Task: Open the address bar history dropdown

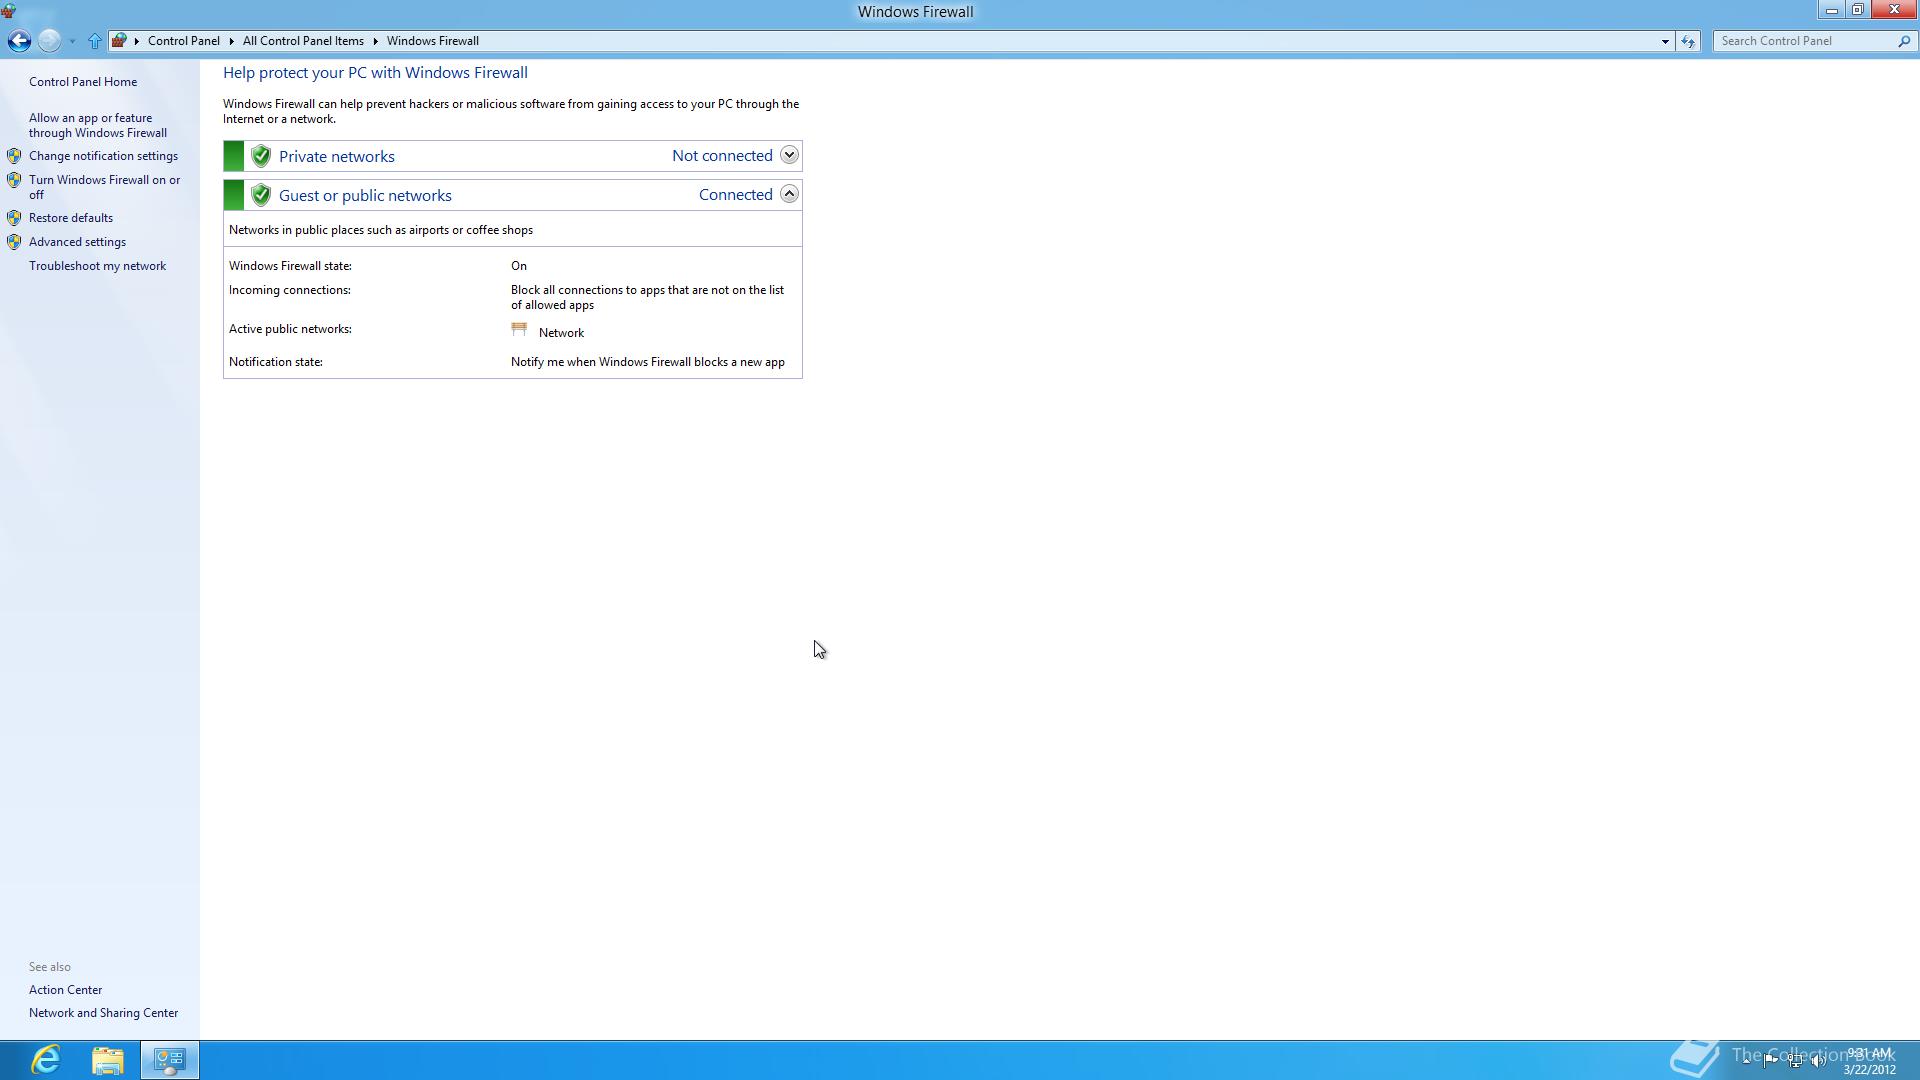Action: click(x=1665, y=41)
